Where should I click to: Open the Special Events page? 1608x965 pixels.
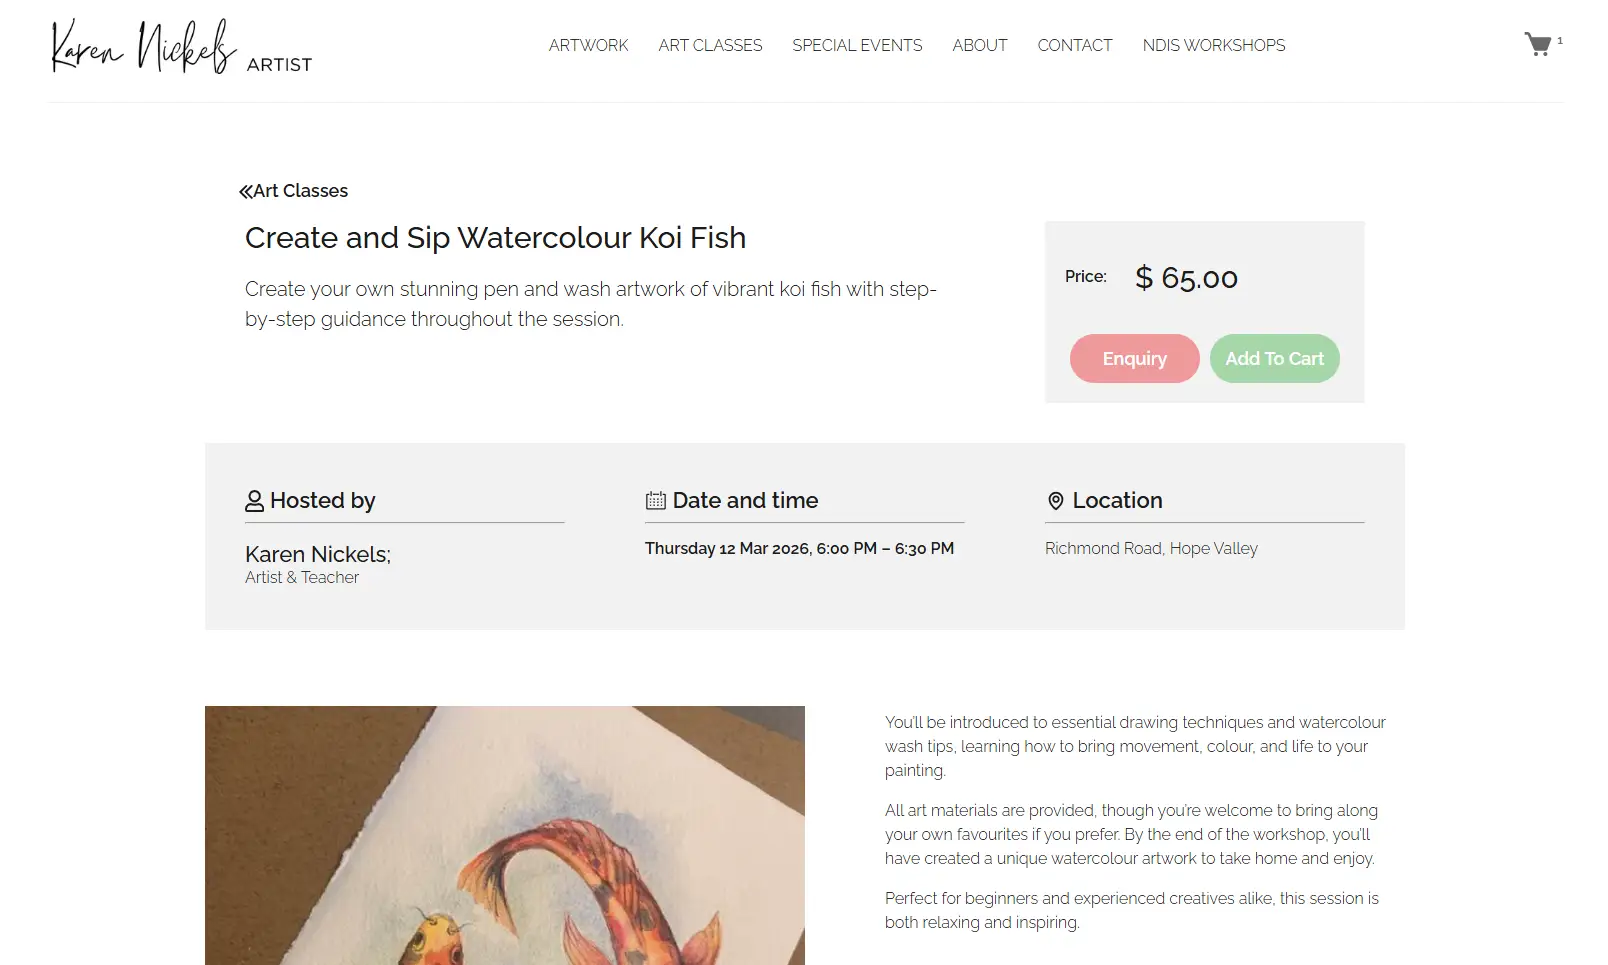click(857, 45)
